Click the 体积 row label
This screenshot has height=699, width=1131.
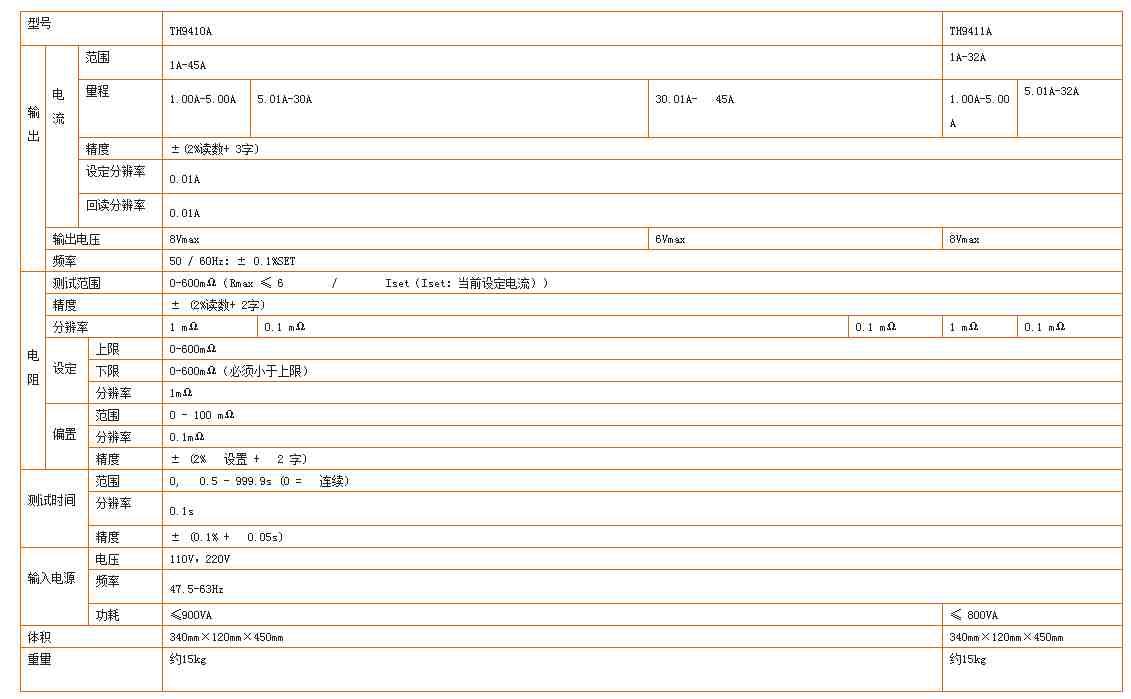pos(40,637)
